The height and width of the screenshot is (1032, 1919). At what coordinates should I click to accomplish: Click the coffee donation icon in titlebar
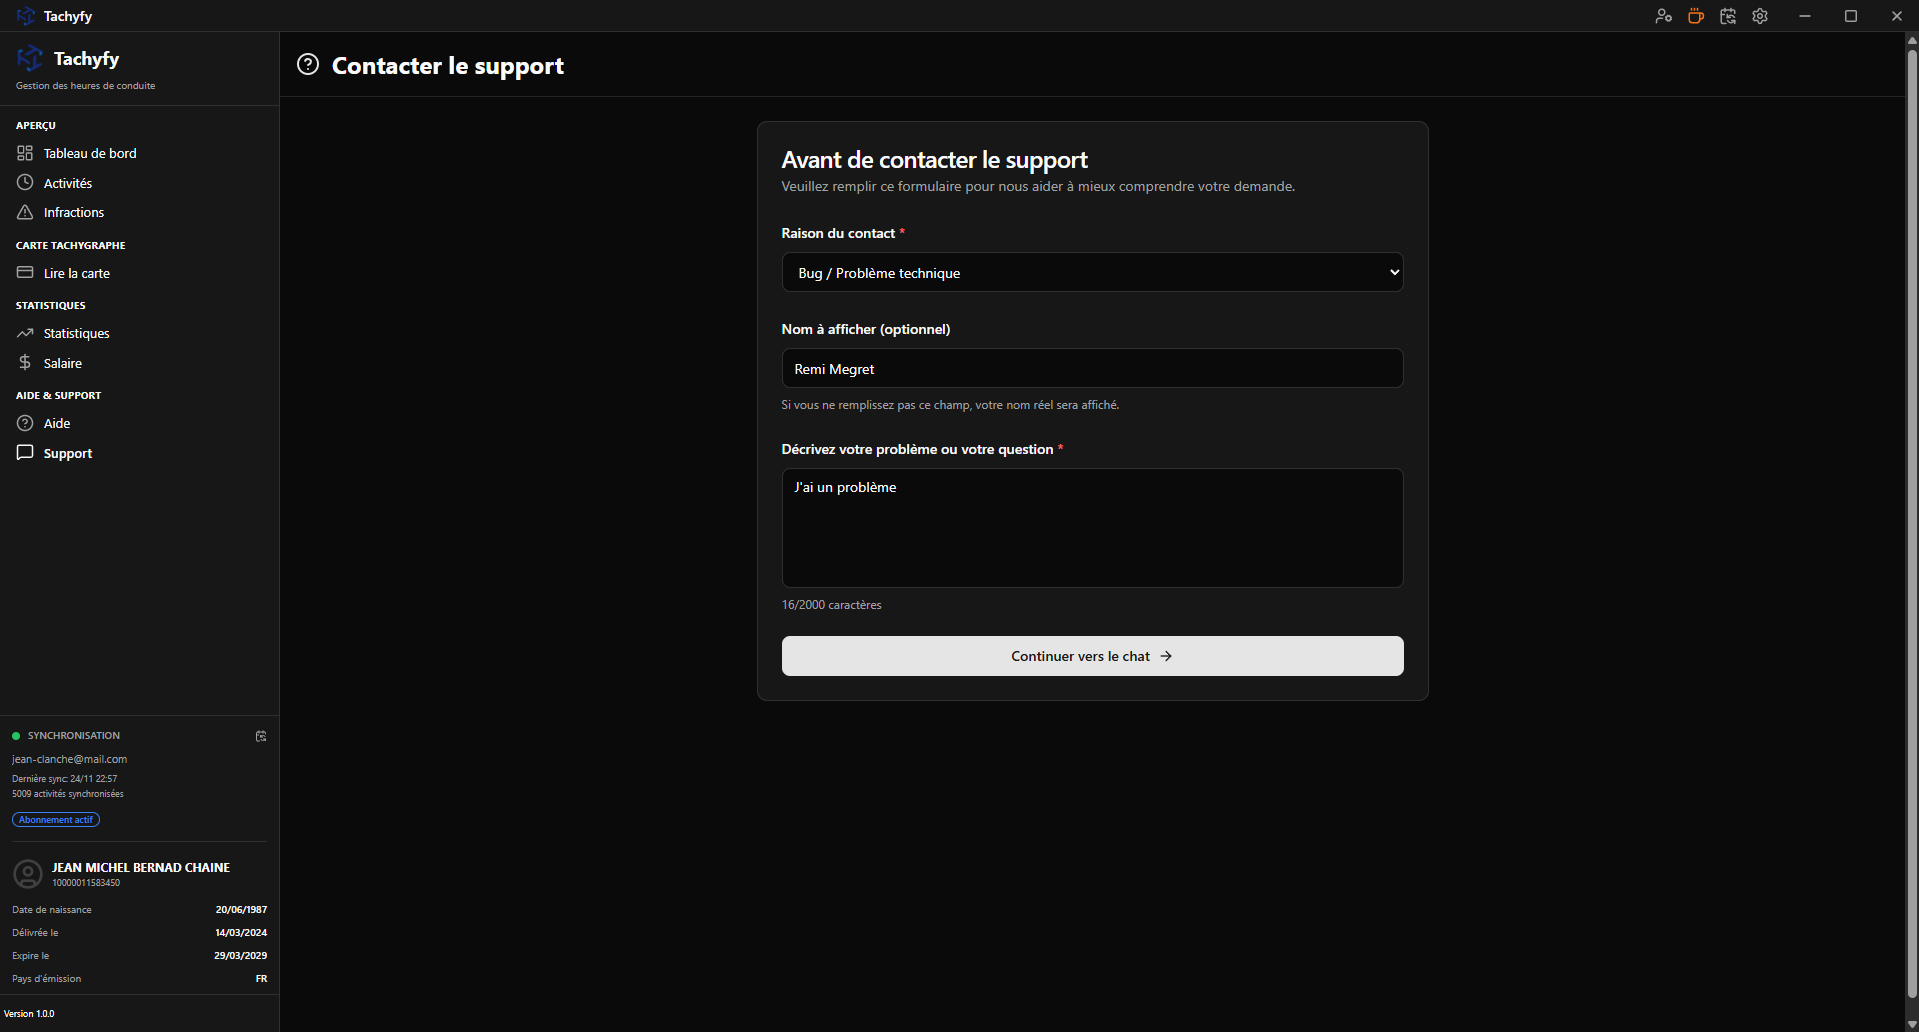point(1695,16)
